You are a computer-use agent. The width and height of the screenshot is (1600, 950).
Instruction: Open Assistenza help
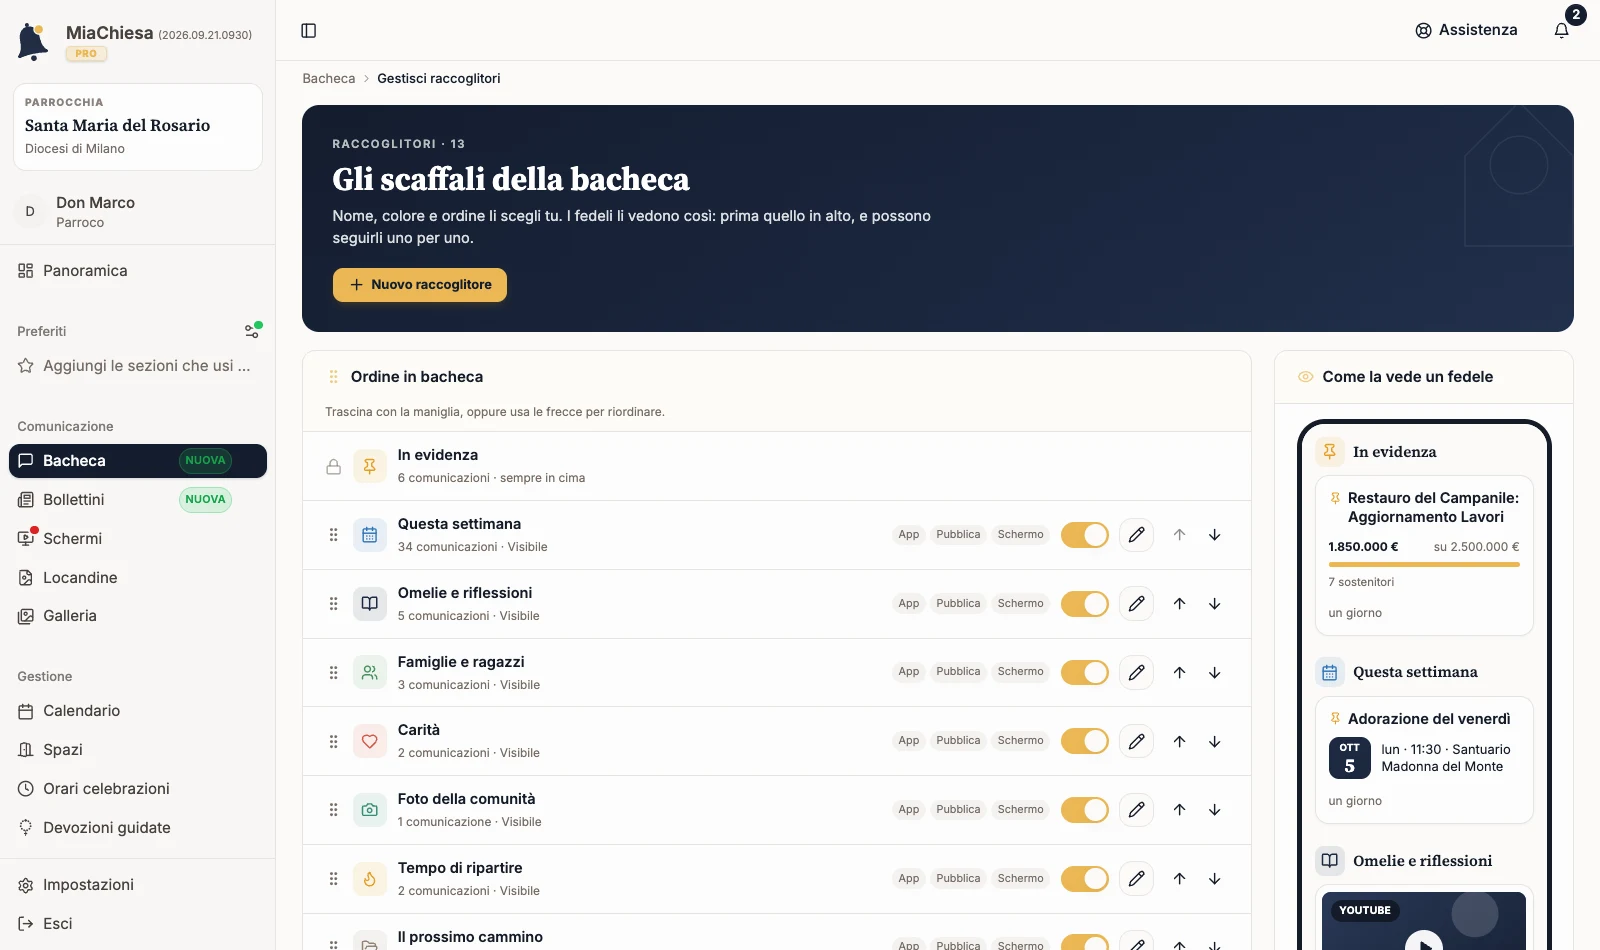coord(1466,30)
